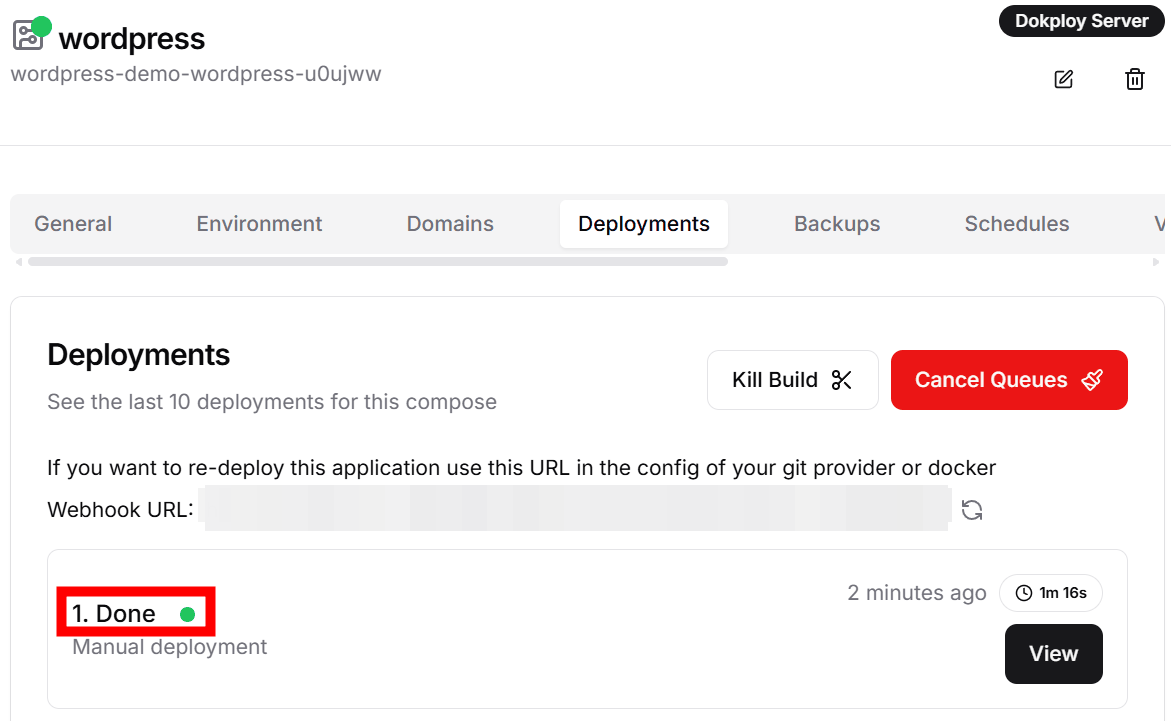Click the red Cancel Queues button
The height and width of the screenshot is (721, 1171).
[x=1008, y=380]
